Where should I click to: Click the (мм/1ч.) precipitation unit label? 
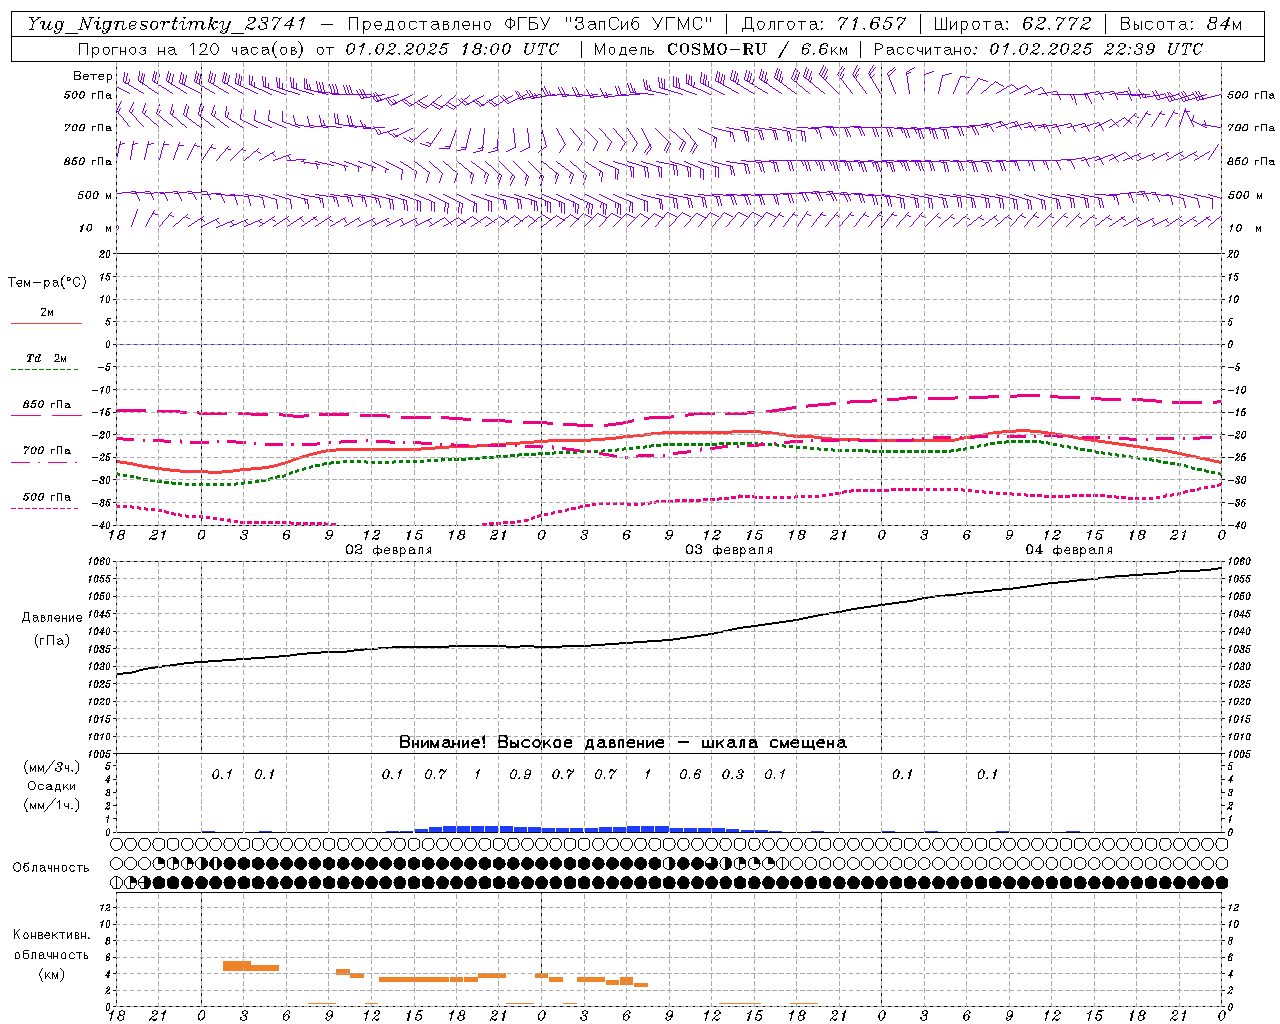(x=52, y=805)
